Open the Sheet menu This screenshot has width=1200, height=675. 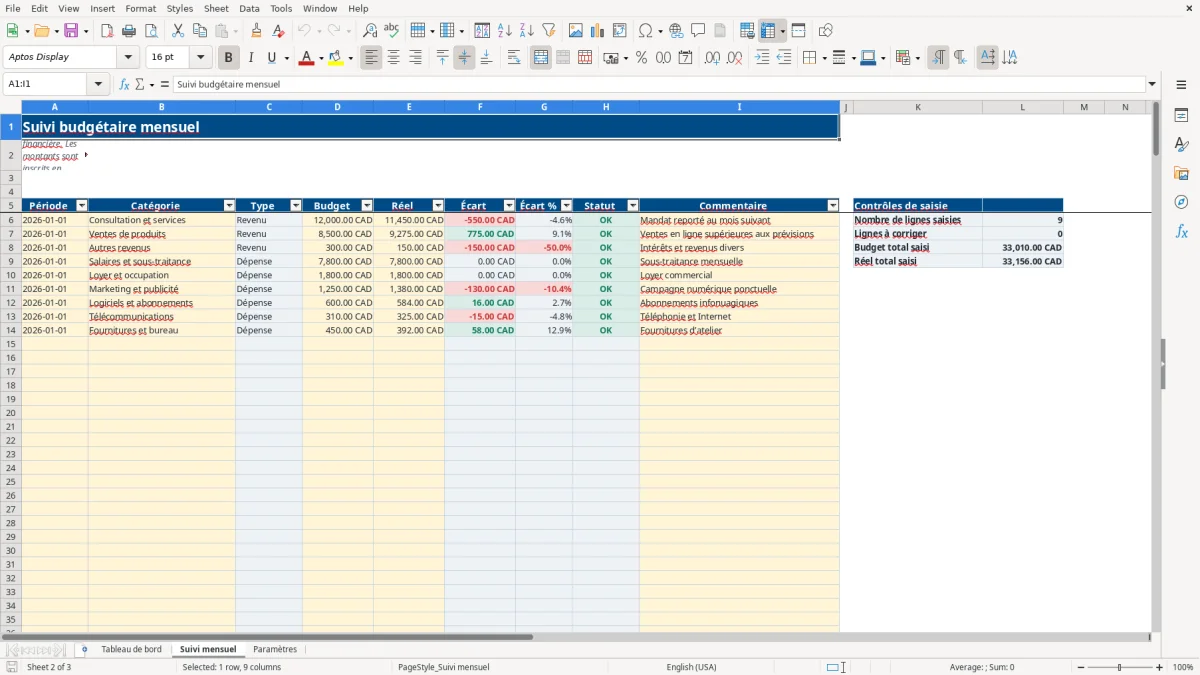pos(216,8)
